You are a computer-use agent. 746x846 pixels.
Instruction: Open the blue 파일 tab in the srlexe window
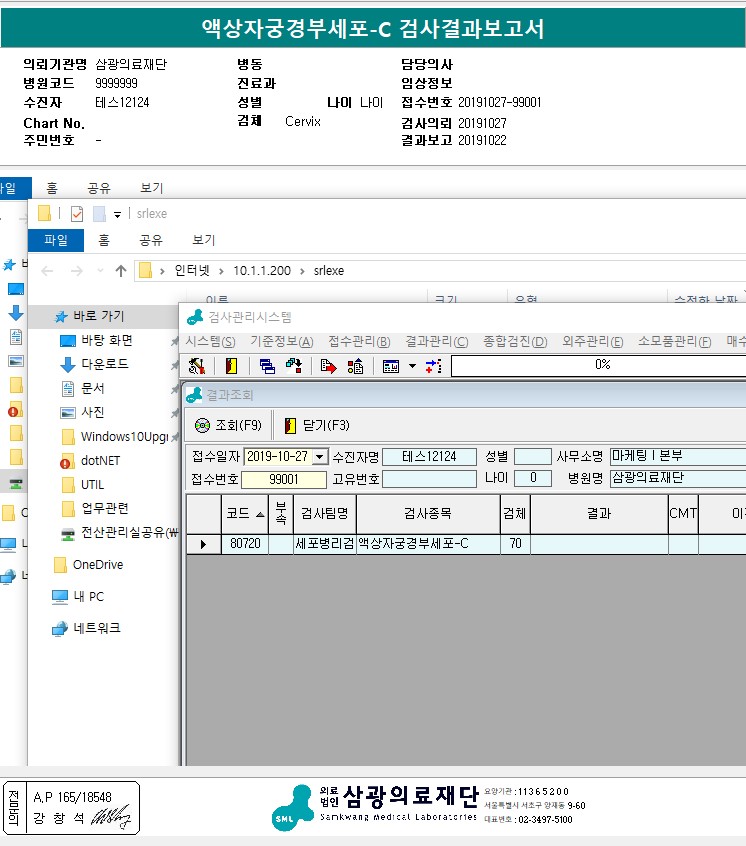coord(56,240)
